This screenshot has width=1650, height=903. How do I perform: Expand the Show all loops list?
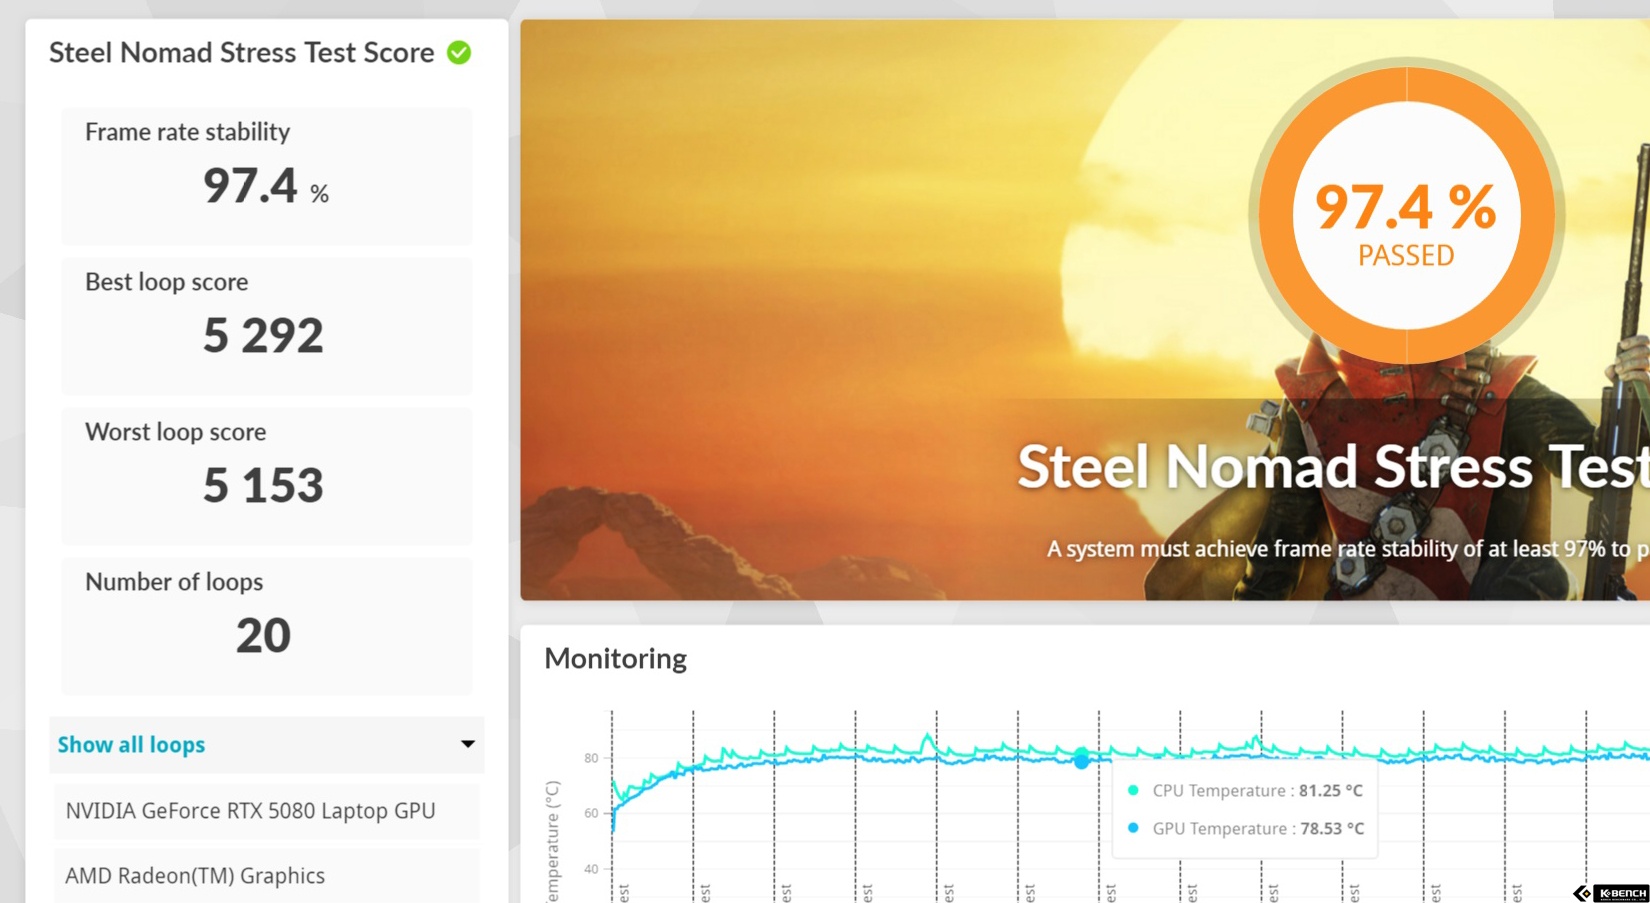pyautogui.click(x=131, y=745)
